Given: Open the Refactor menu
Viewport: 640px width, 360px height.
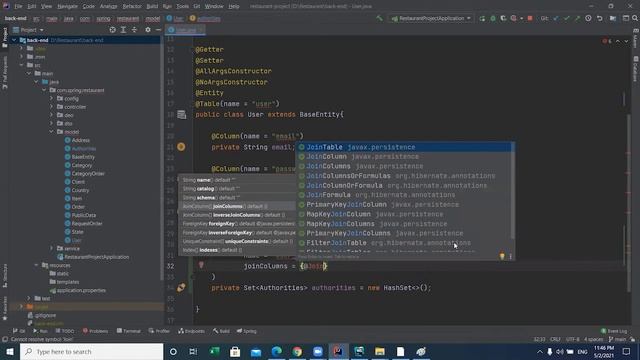Looking at the screenshot, I should point(132,6).
